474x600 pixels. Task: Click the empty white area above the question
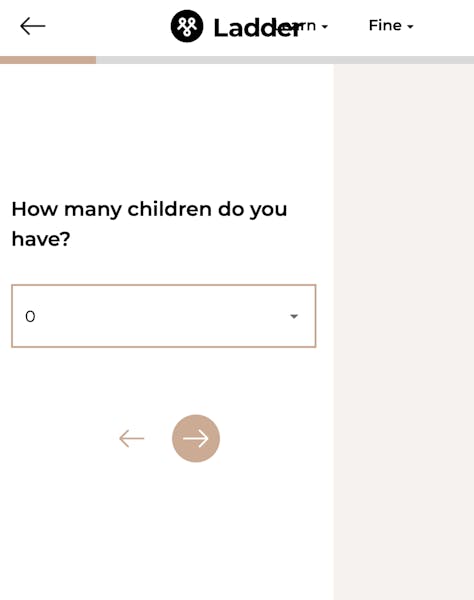click(x=166, y=130)
